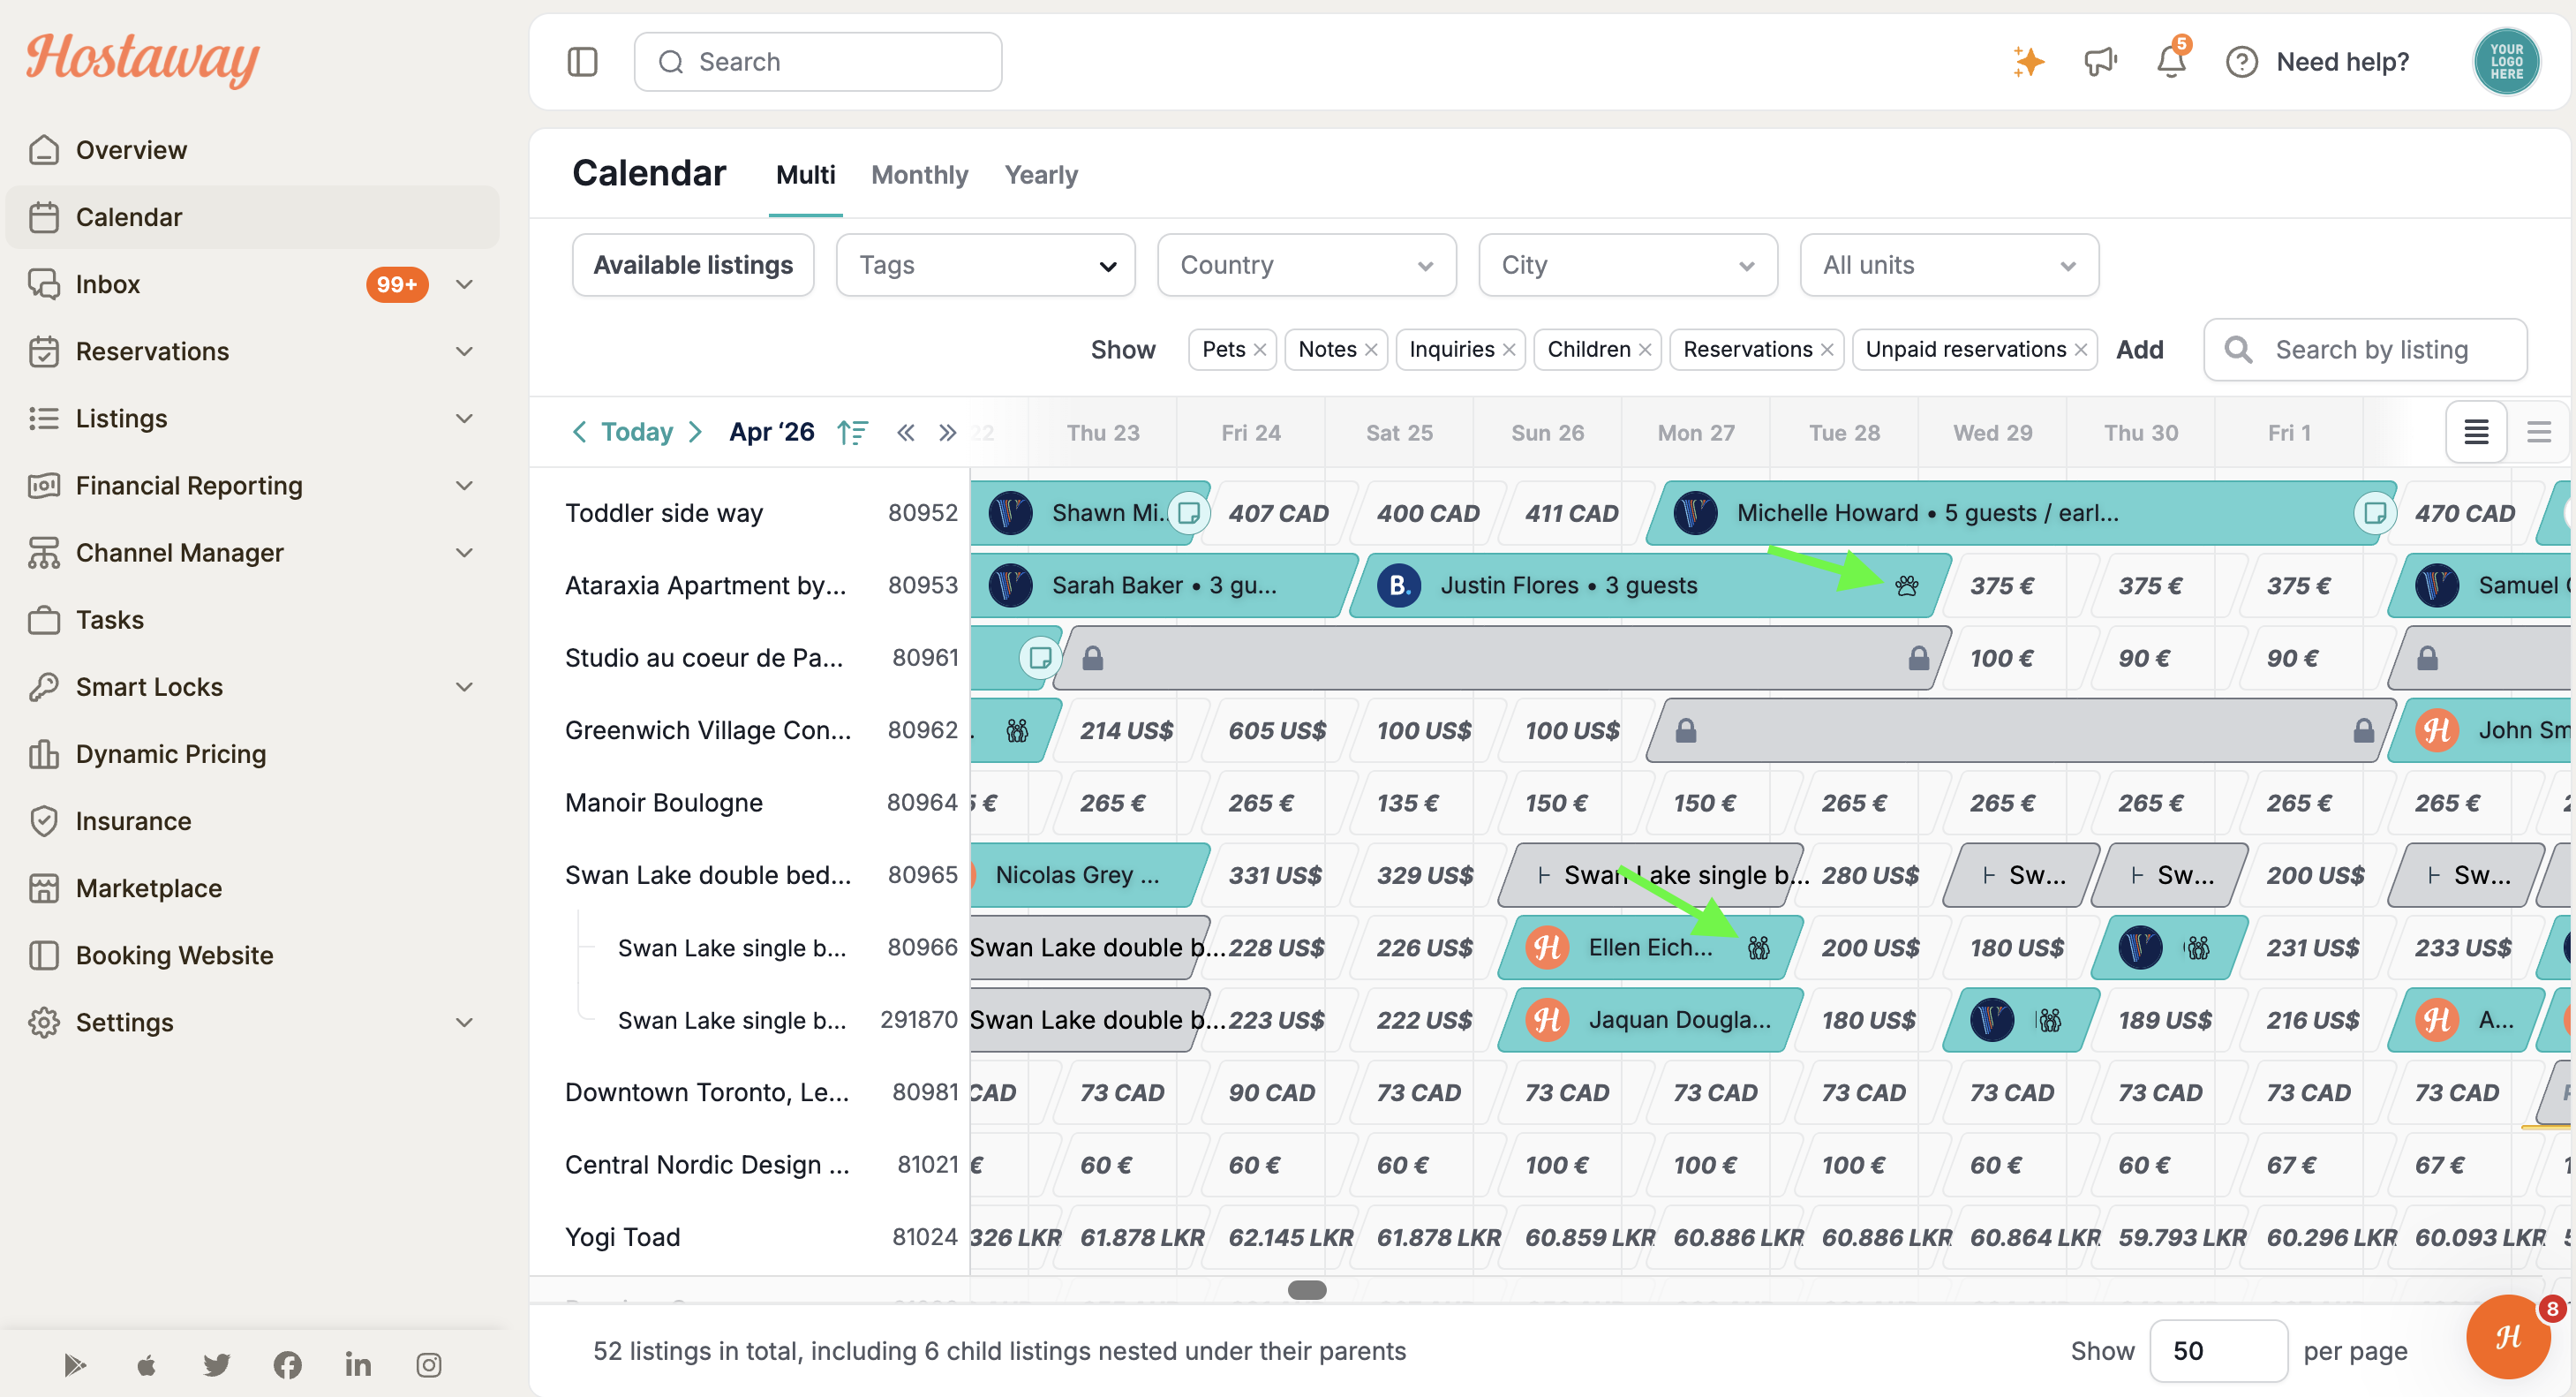
Task: Open the AI sparkle assistant icon
Action: coord(2028,62)
